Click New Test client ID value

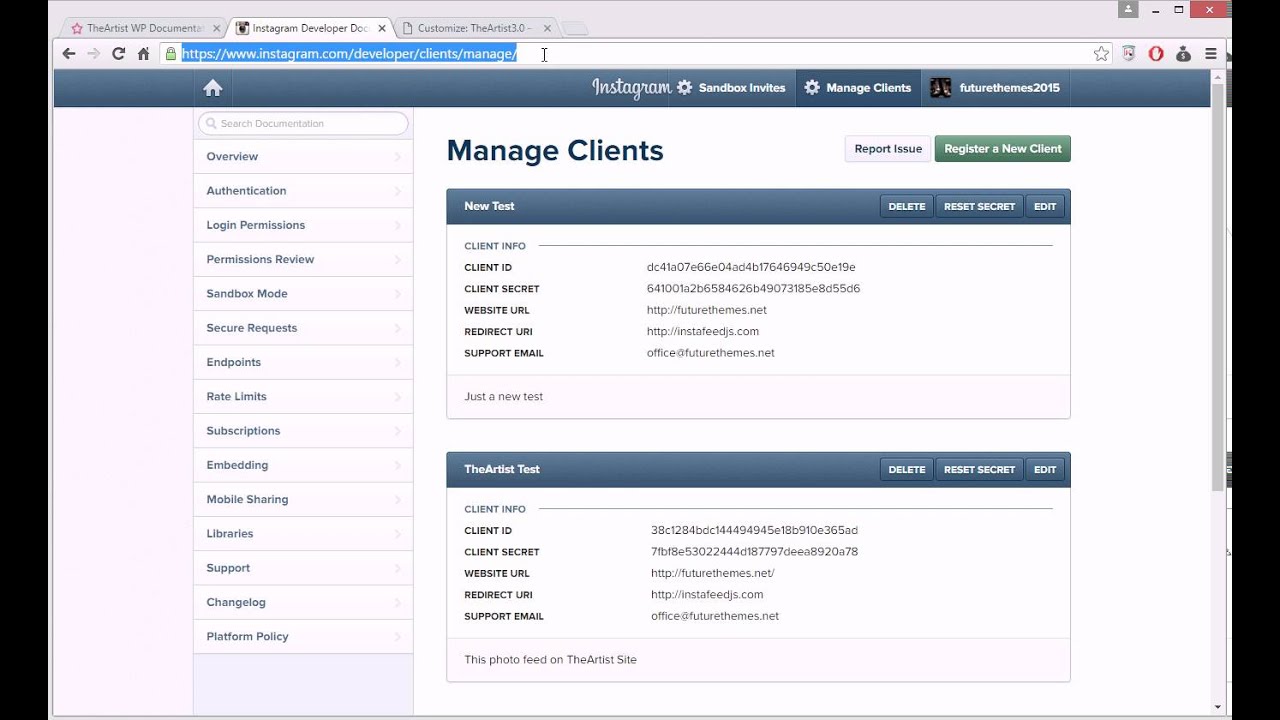click(751, 267)
